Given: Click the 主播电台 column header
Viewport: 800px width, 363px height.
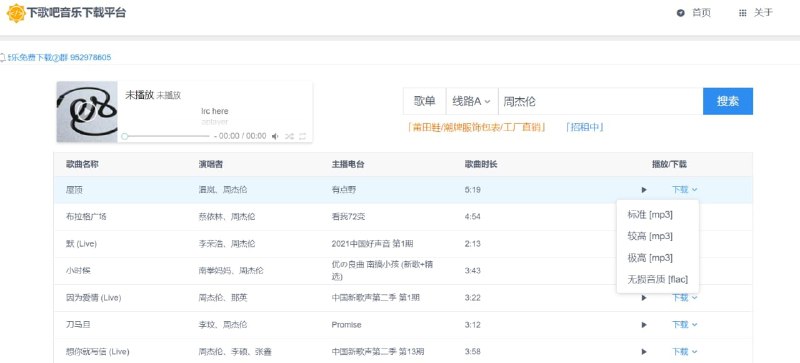Looking at the screenshot, I should (x=348, y=164).
